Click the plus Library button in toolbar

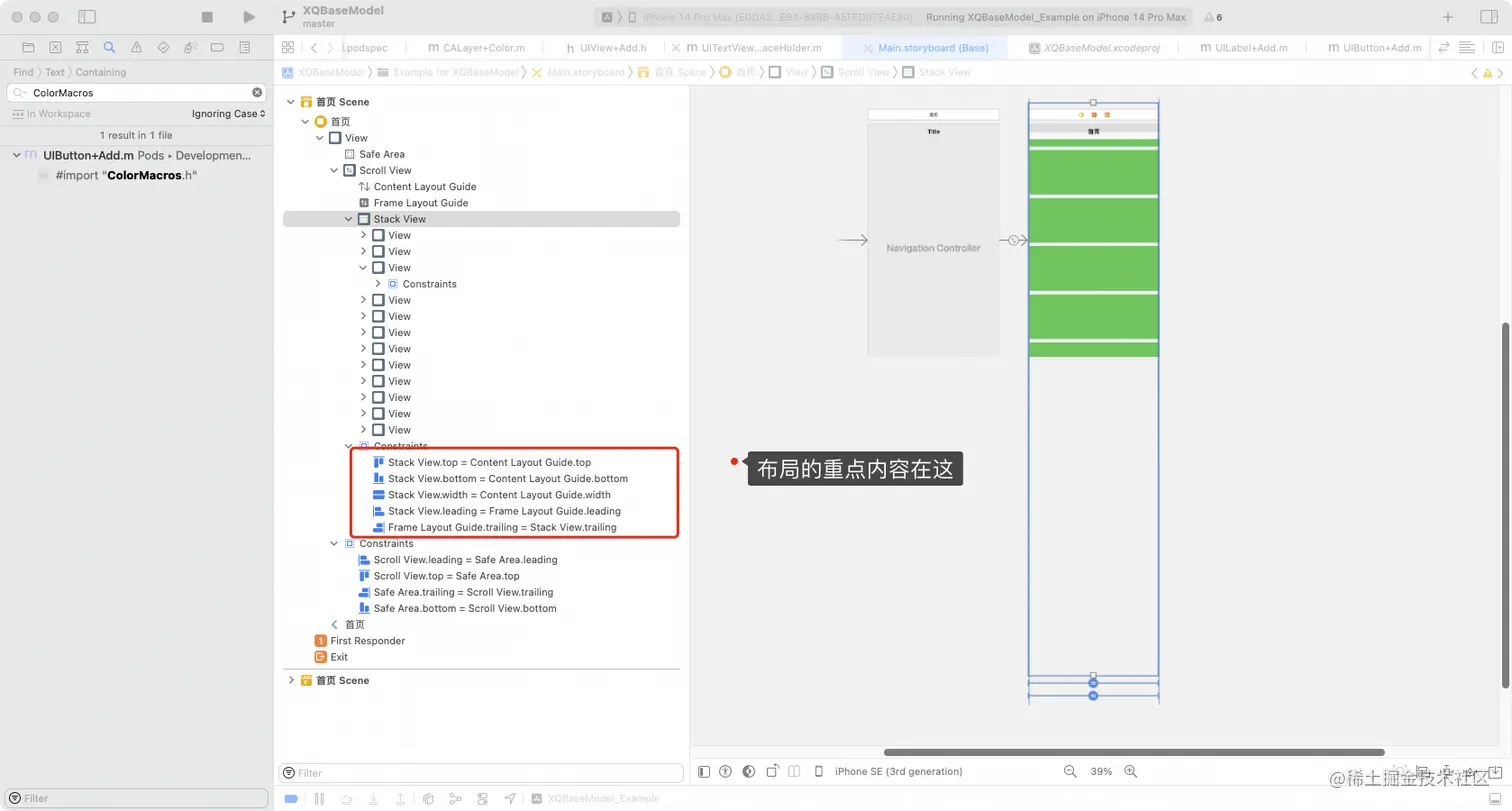tap(1448, 17)
